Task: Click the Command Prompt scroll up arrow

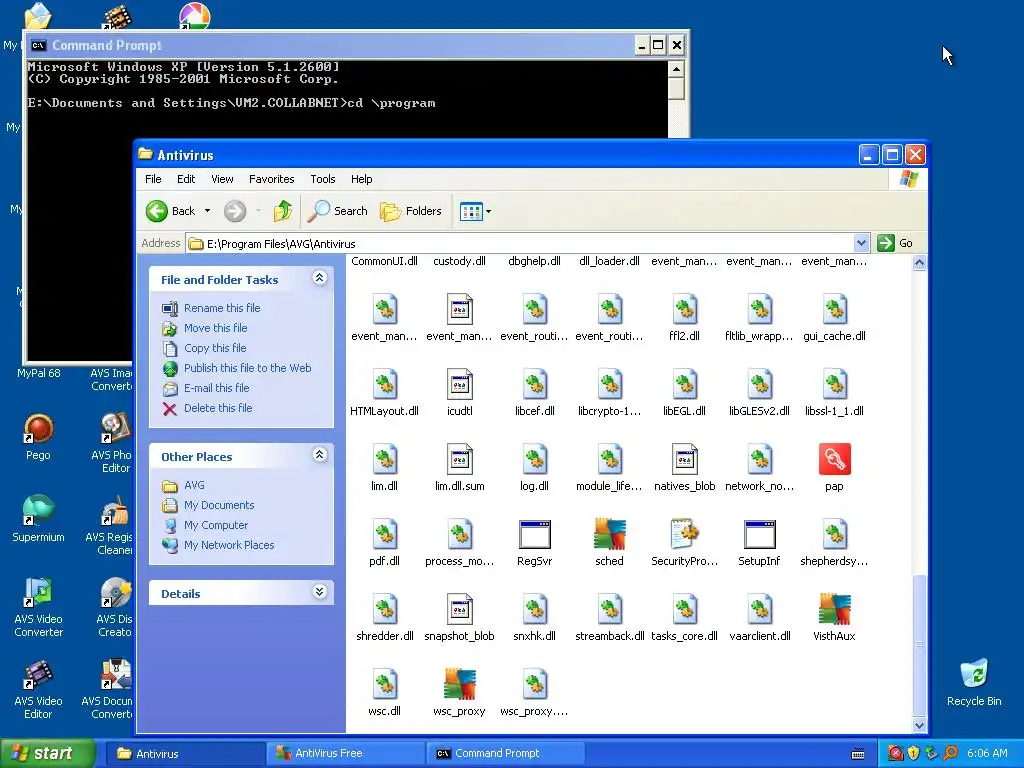Action: (677, 69)
